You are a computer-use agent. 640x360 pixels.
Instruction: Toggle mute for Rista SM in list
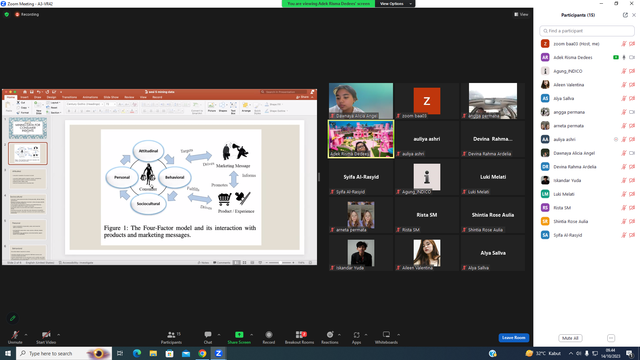[624, 208]
